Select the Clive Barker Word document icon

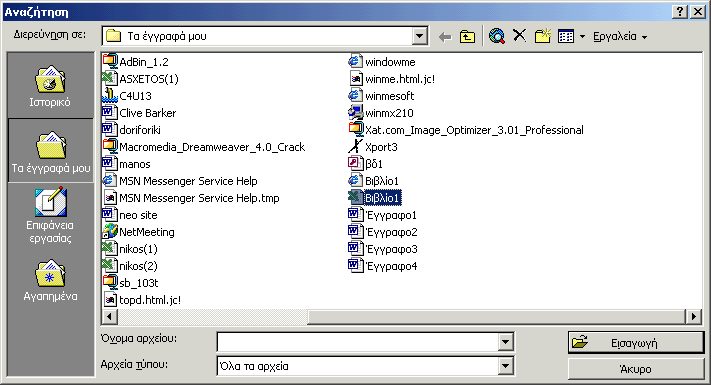point(110,112)
